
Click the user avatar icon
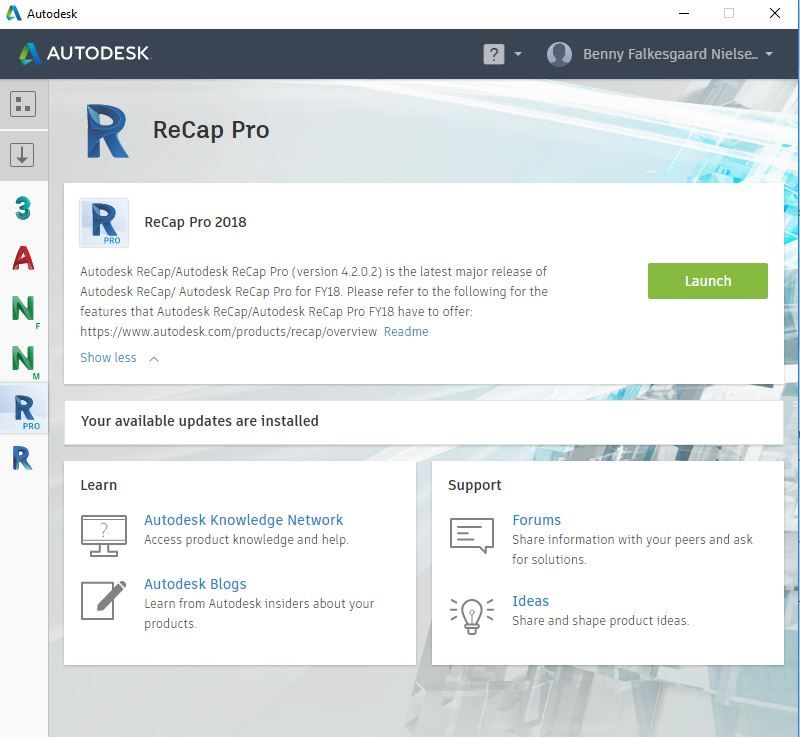pos(559,54)
